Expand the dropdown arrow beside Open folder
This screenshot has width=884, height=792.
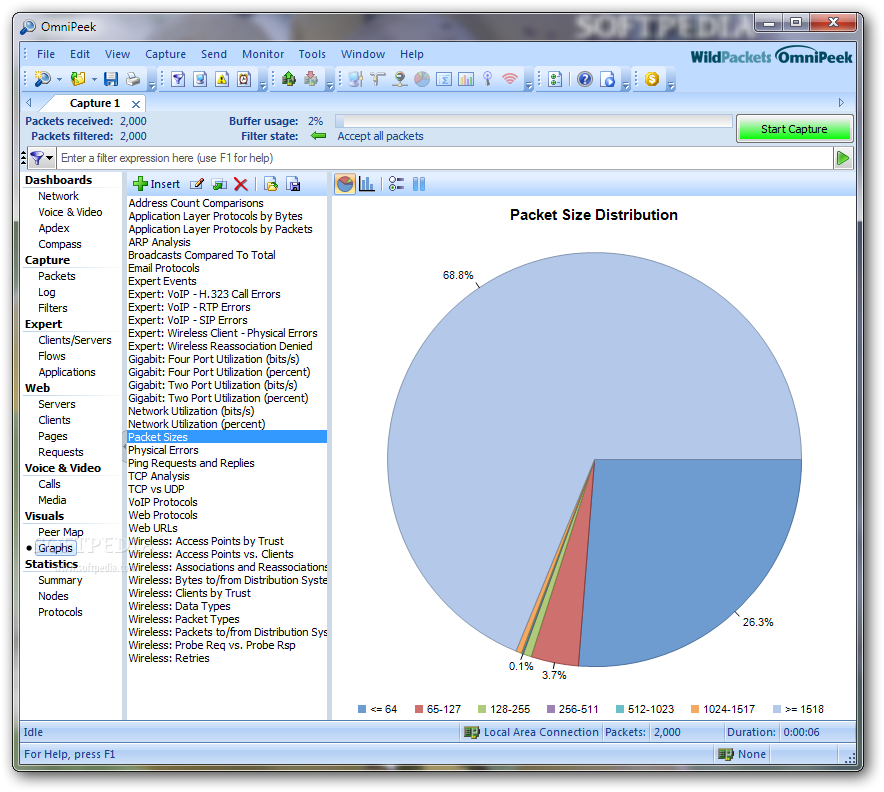tap(94, 79)
